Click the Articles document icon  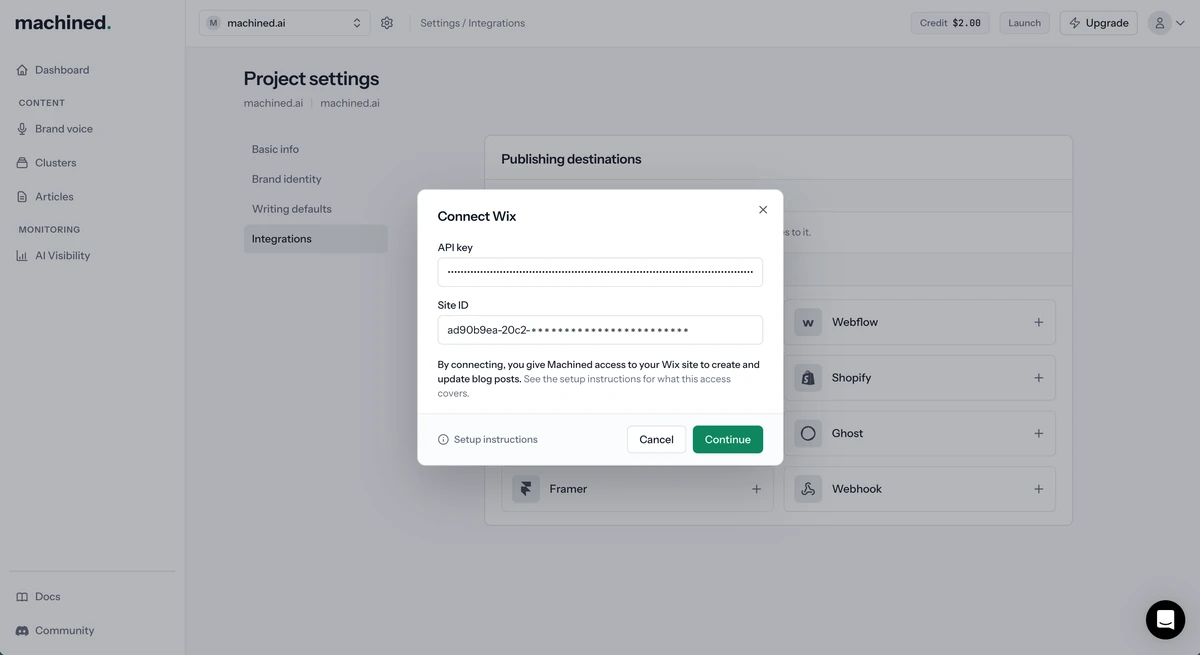(22, 197)
